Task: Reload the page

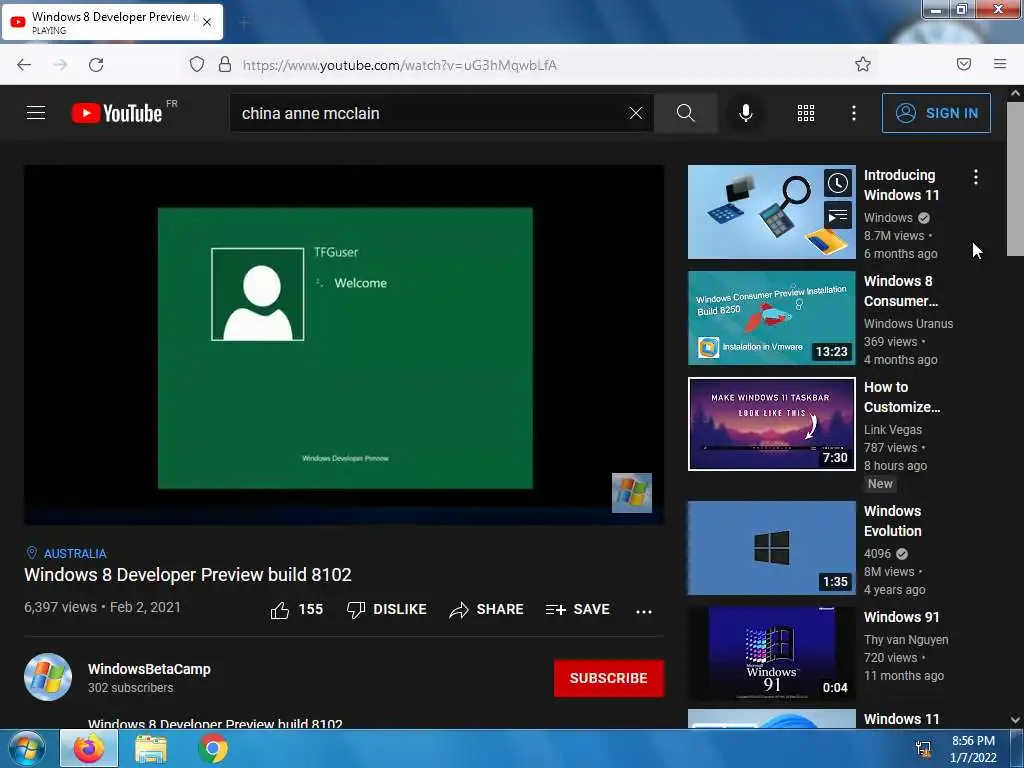Action: pos(96,65)
